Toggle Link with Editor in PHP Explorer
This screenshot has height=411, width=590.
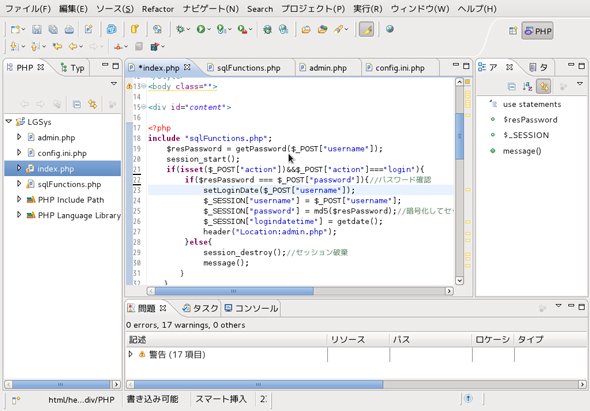(93, 104)
